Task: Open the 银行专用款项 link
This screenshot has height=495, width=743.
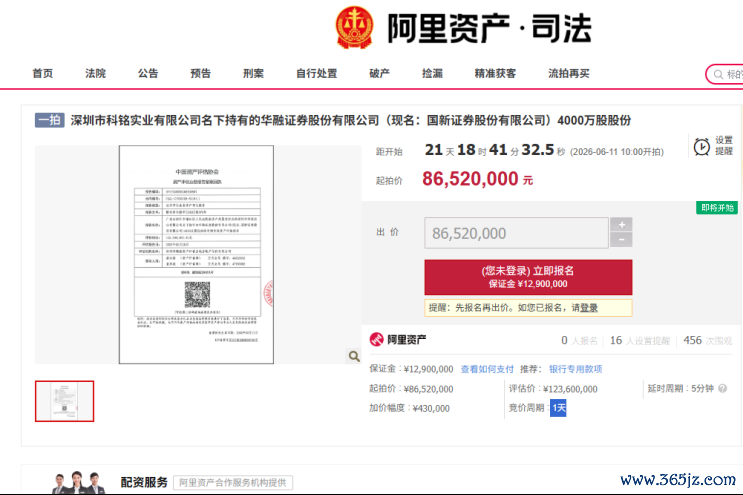Action: [575, 369]
